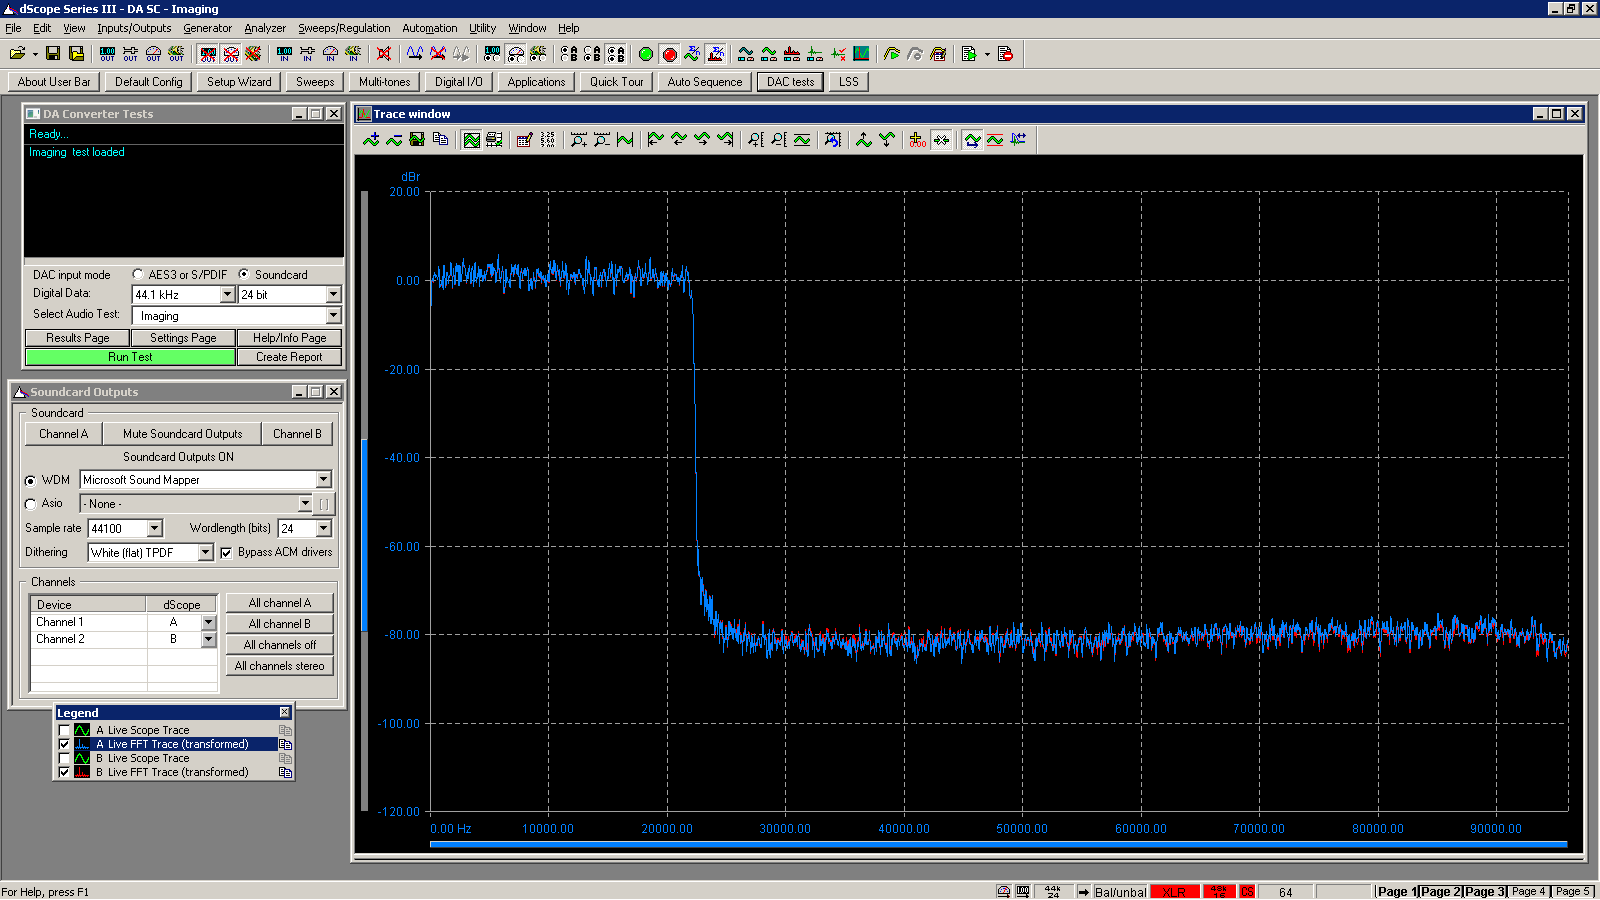Open the 44.1 kHz digital data dropdown

tap(227, 294)
